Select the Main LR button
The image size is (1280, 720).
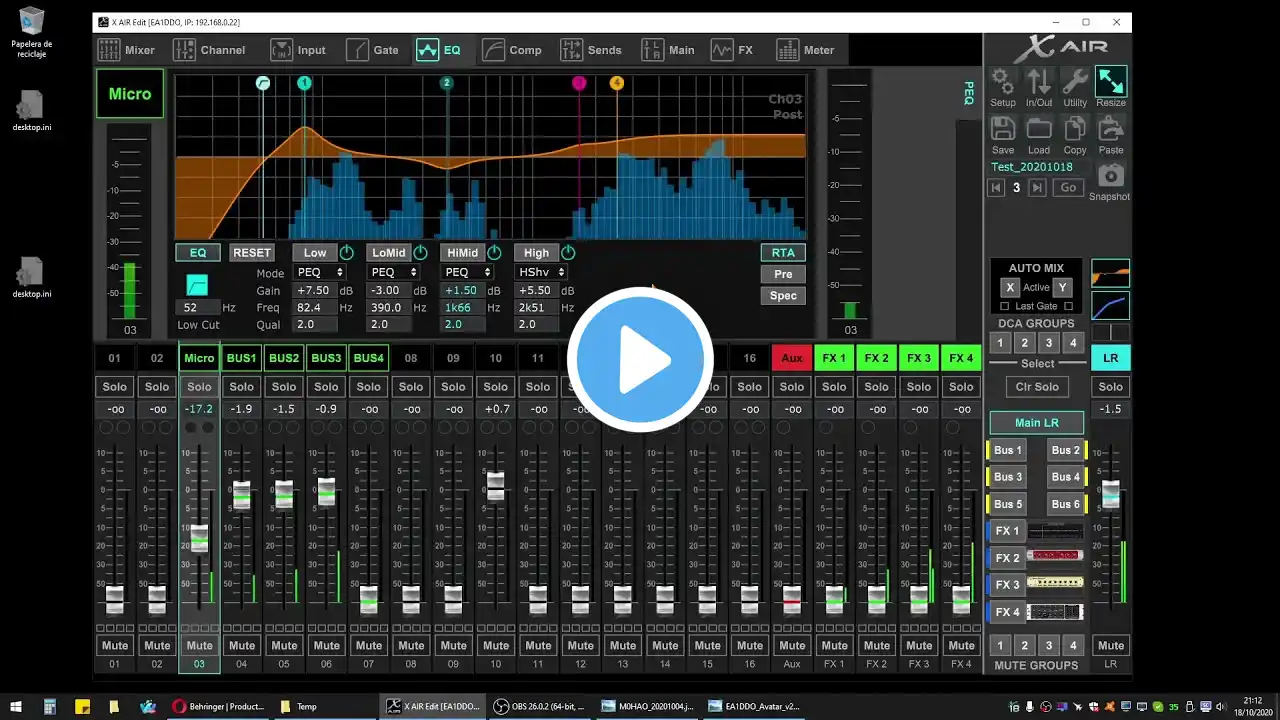1037,423
